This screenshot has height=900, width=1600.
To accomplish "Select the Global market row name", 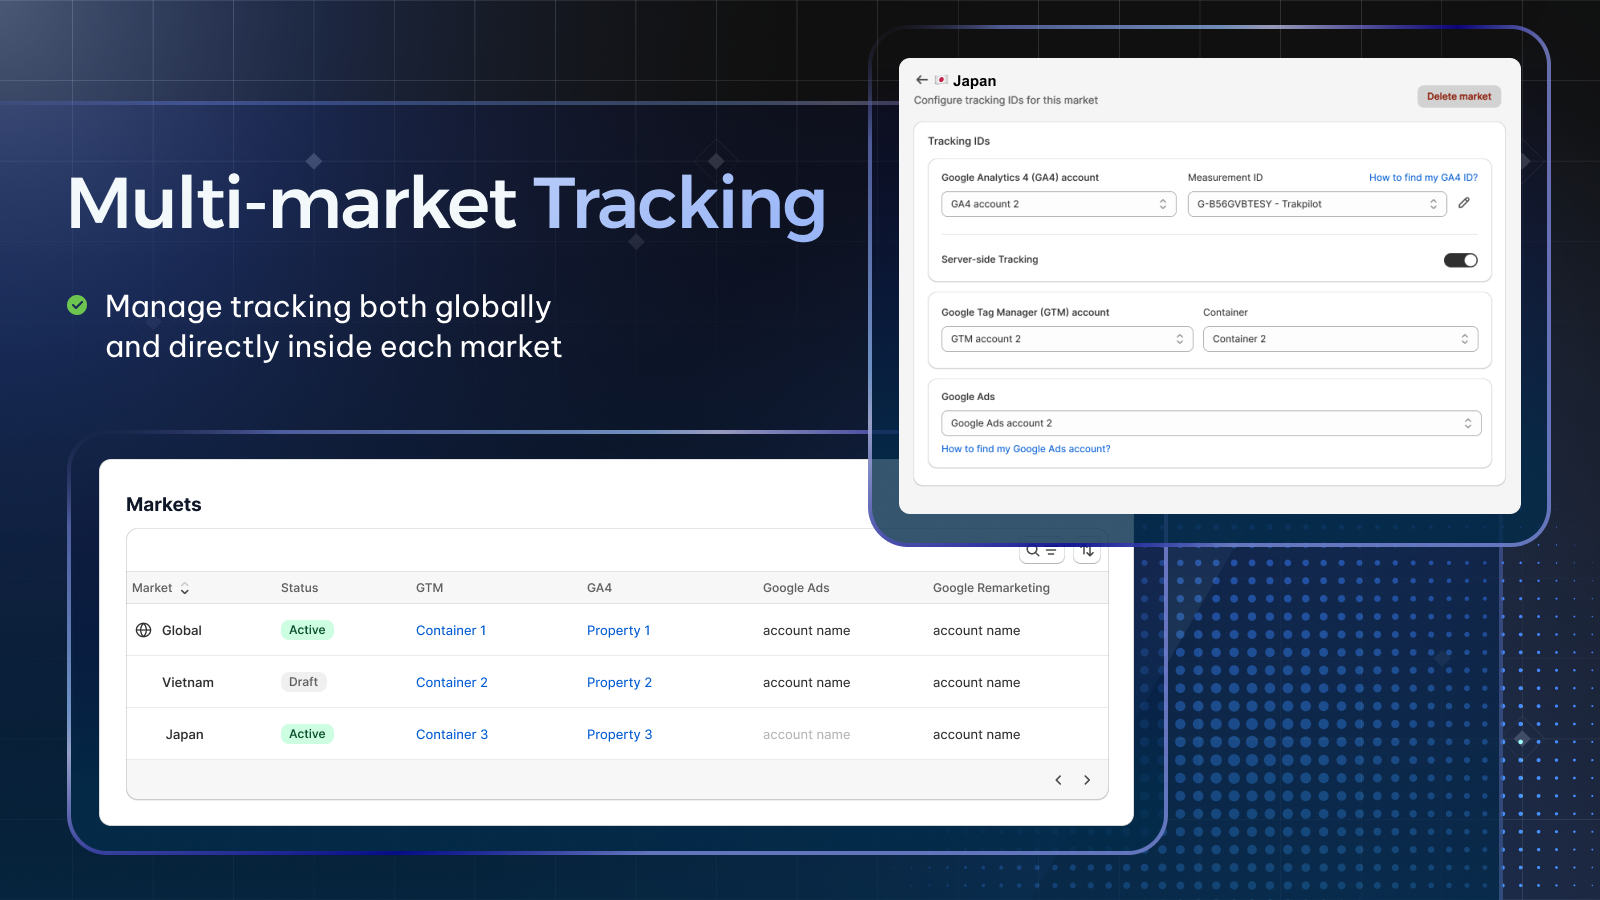I will [182, 631].
